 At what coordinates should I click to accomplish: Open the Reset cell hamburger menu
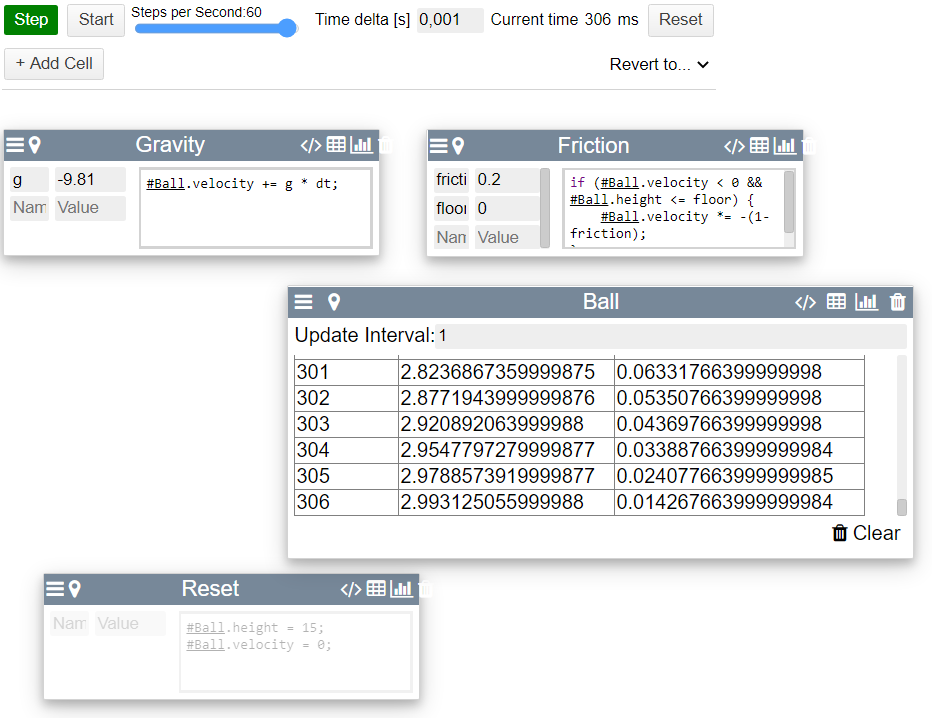click(55, 589)
